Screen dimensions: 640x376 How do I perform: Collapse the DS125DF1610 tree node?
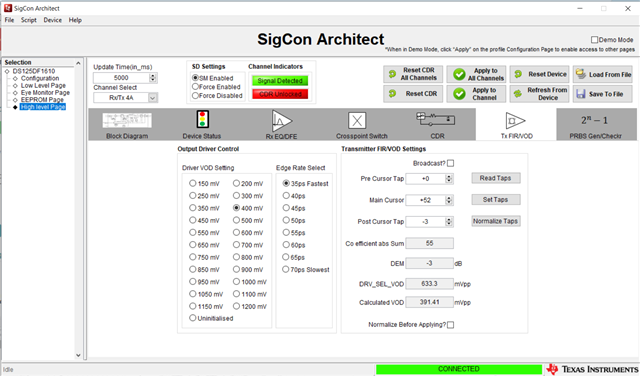click(7, 71)
